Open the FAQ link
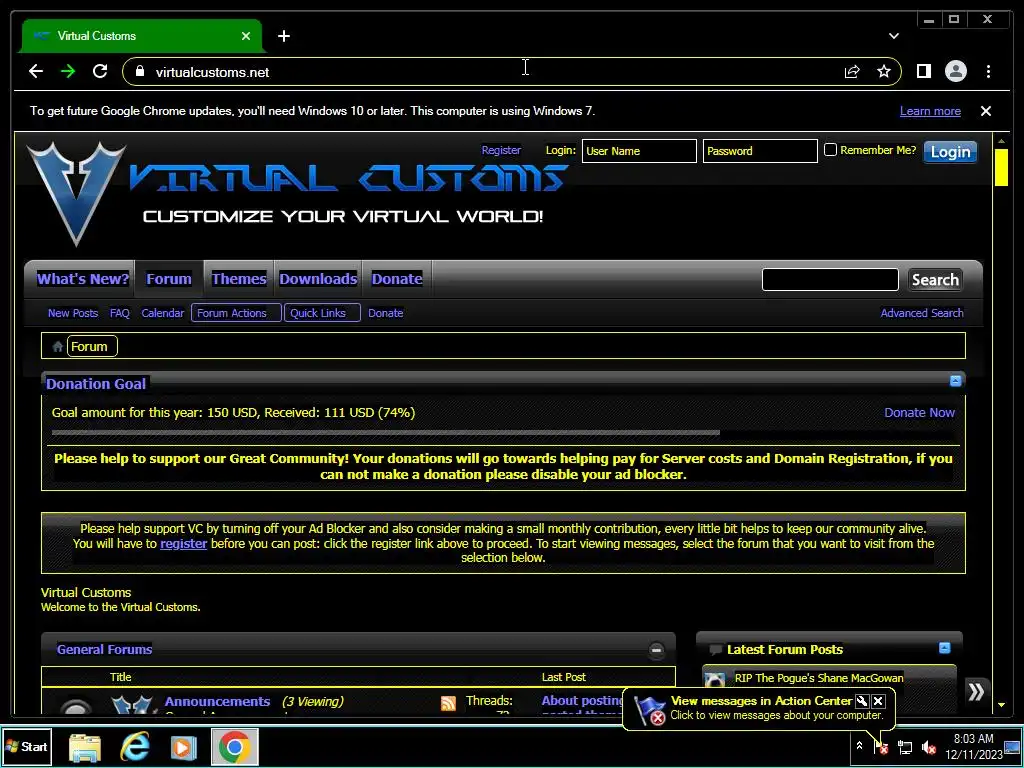 (x=120, y=313)
